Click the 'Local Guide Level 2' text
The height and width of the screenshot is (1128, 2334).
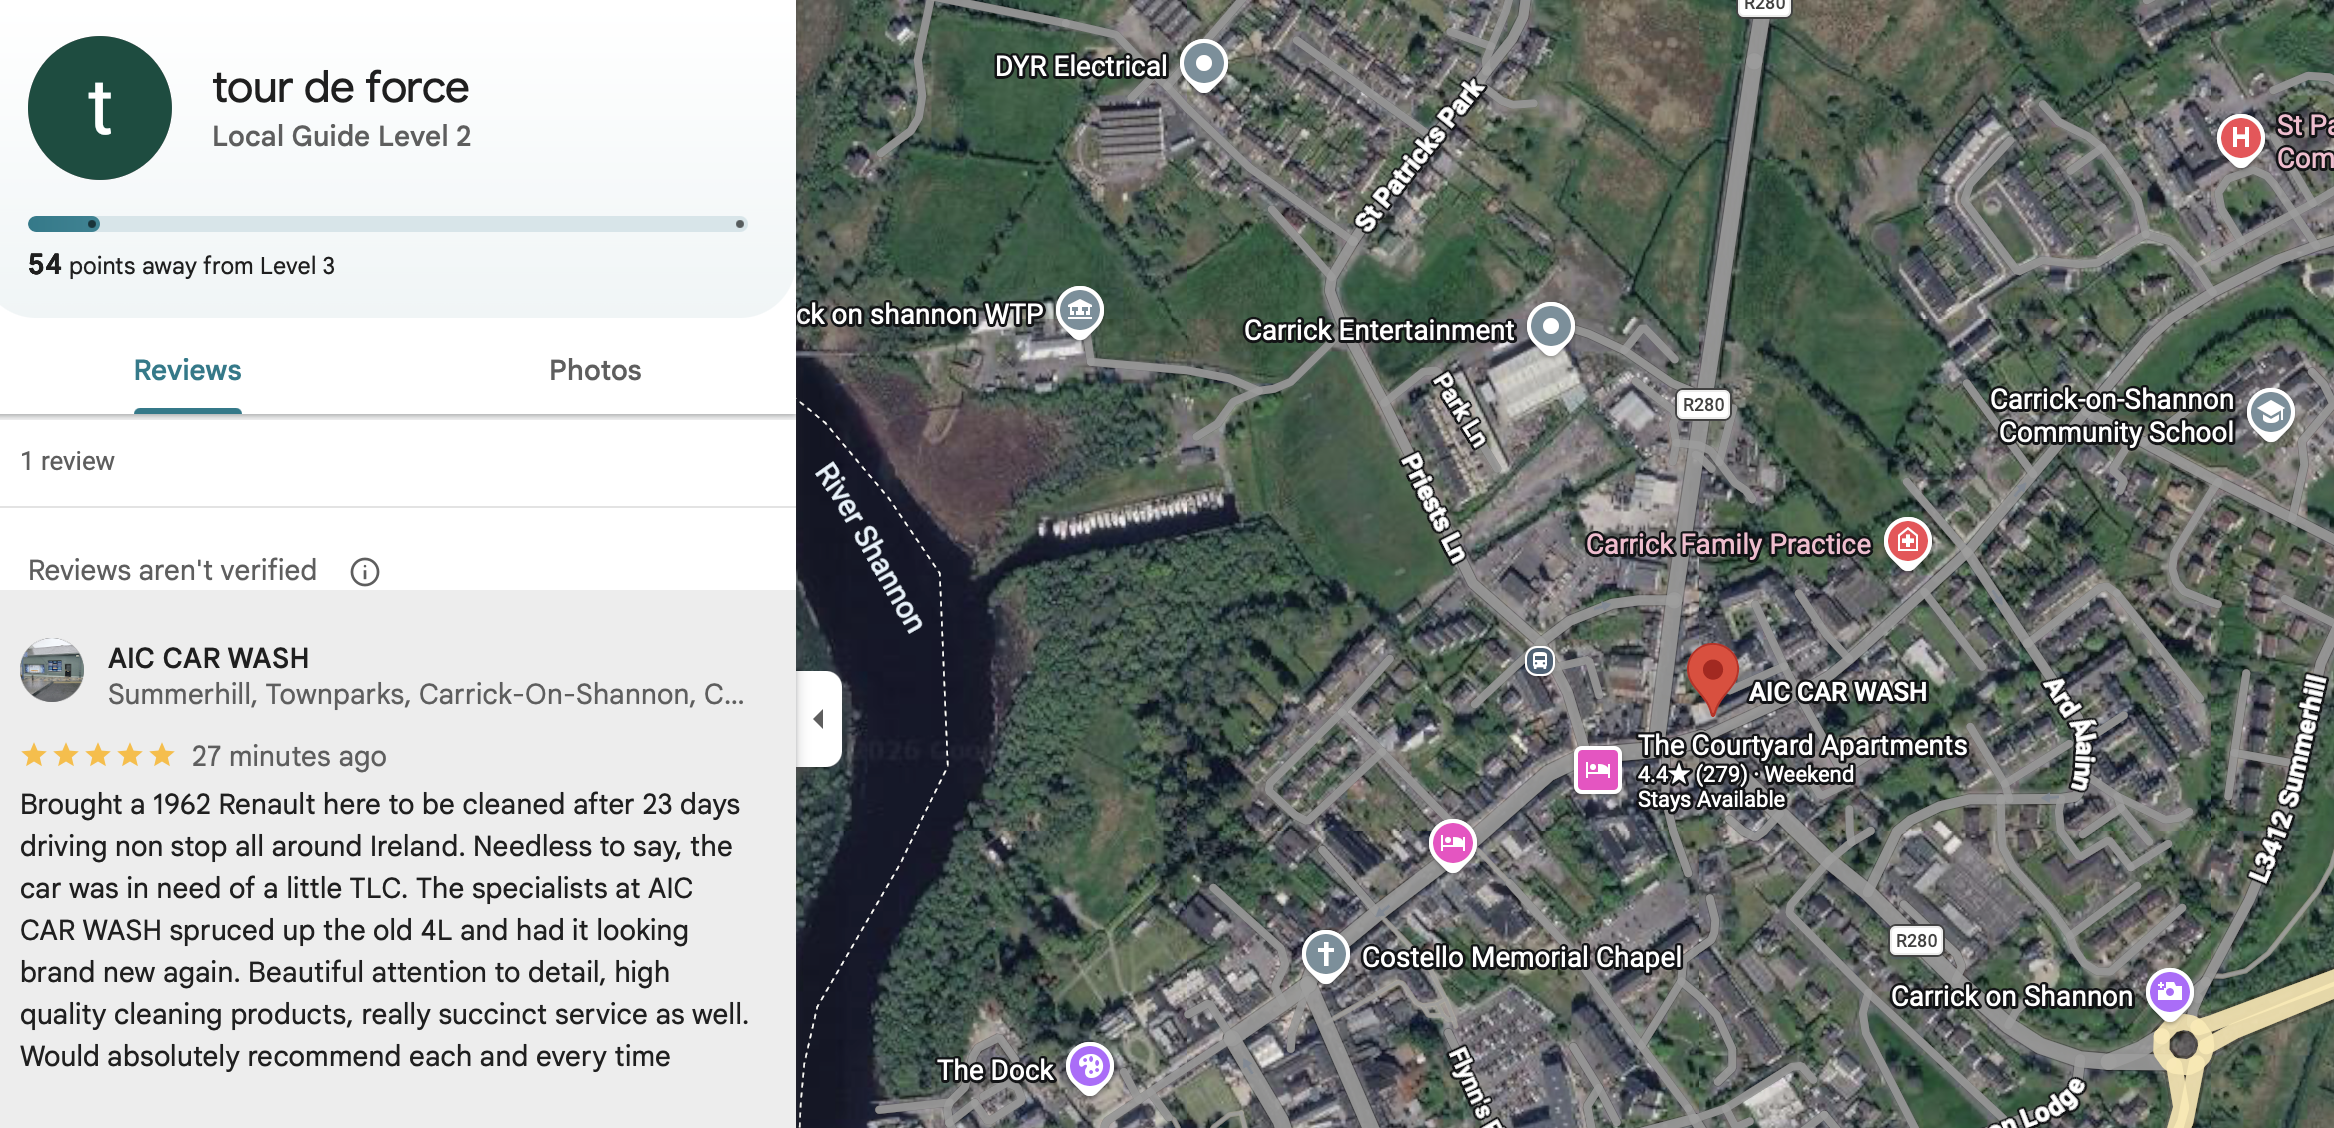point(341,136)
